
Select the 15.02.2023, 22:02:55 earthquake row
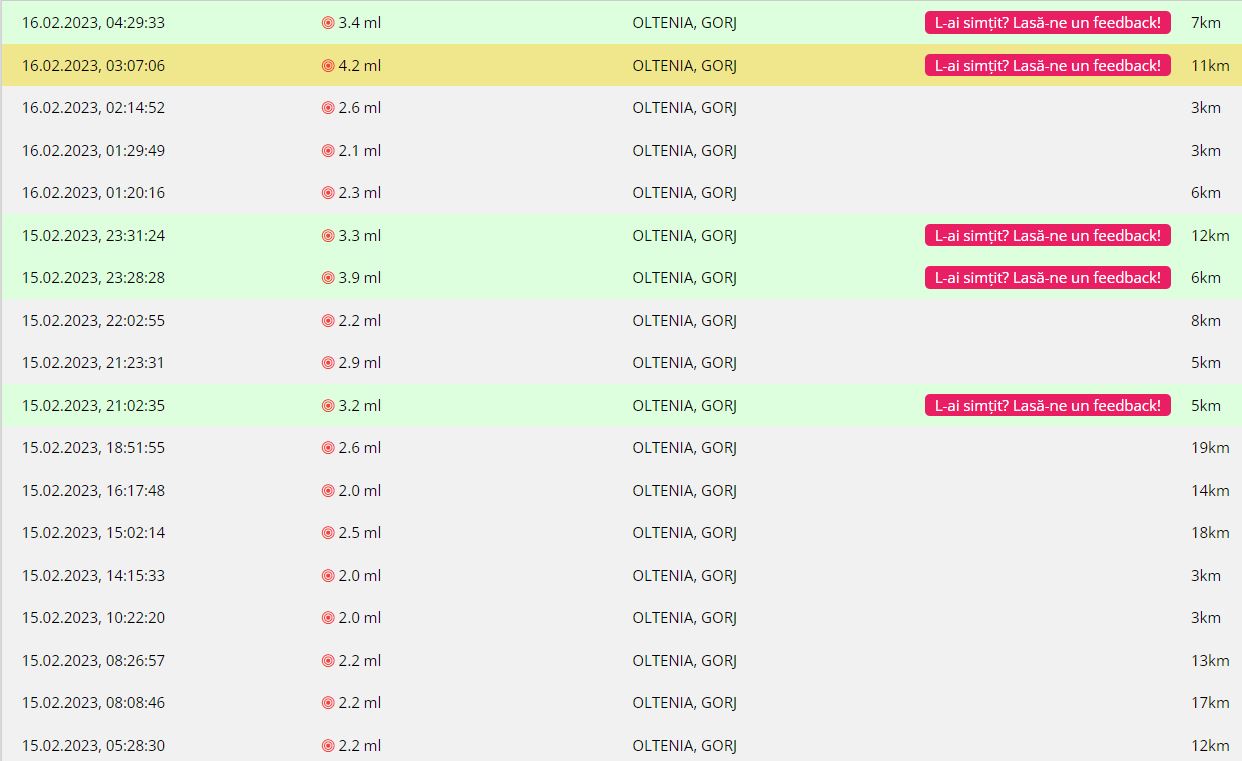[x=94, y=321]
